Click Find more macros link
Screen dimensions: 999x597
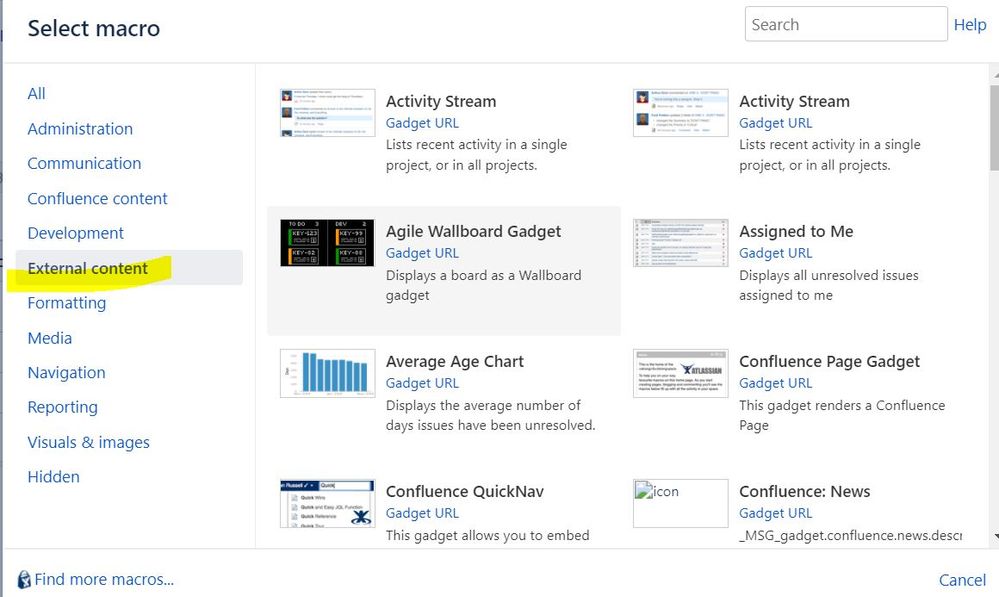tap(104, 579)
